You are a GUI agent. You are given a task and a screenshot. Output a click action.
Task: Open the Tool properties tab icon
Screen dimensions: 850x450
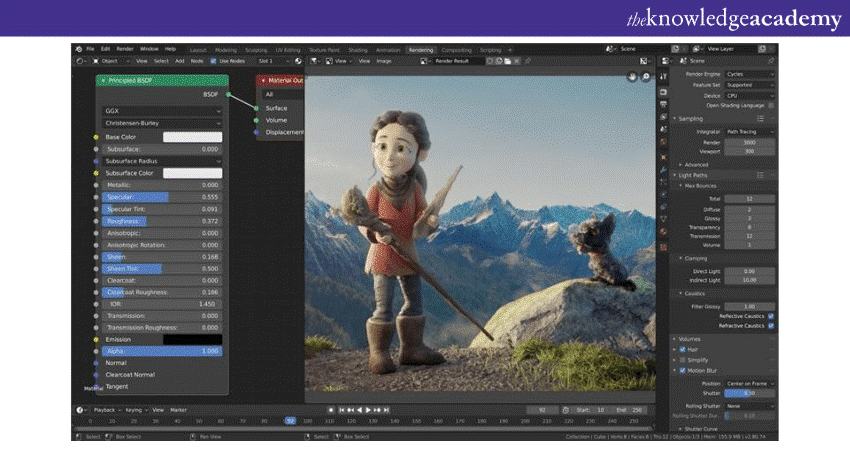pos(662,75)
